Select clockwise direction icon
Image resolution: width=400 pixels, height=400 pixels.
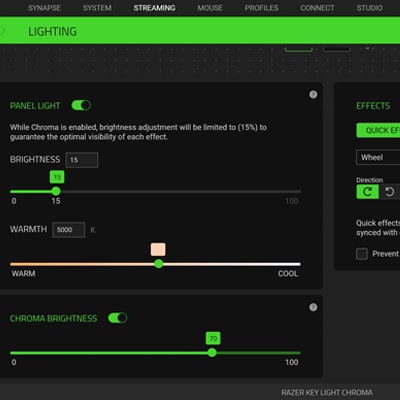click(367, 192)
